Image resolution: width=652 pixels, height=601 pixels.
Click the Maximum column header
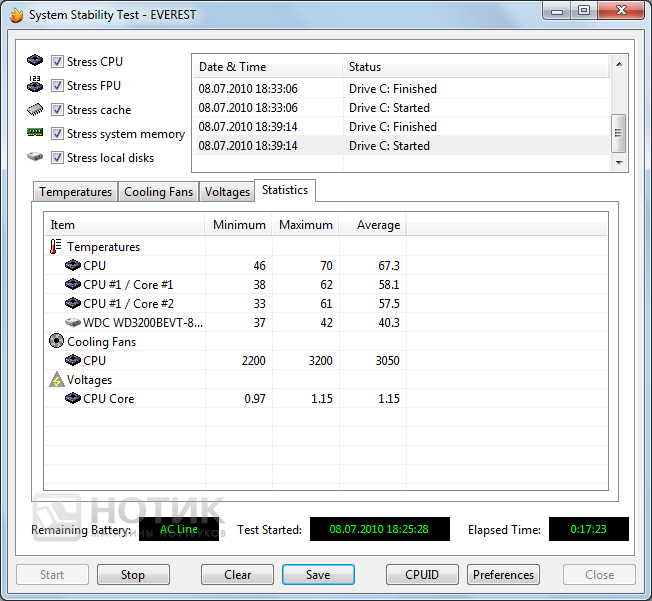pyautogui.click(x=306, y=225)
